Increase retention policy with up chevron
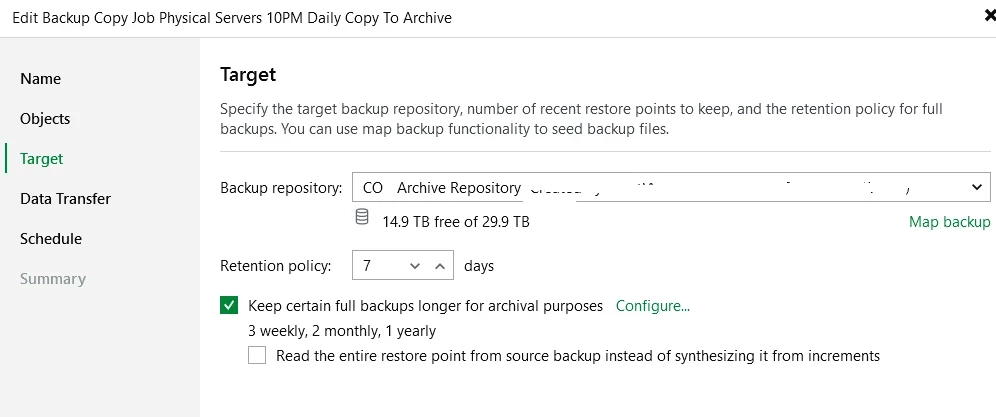Viewport: 996px width, 417px height. [439, 266]
